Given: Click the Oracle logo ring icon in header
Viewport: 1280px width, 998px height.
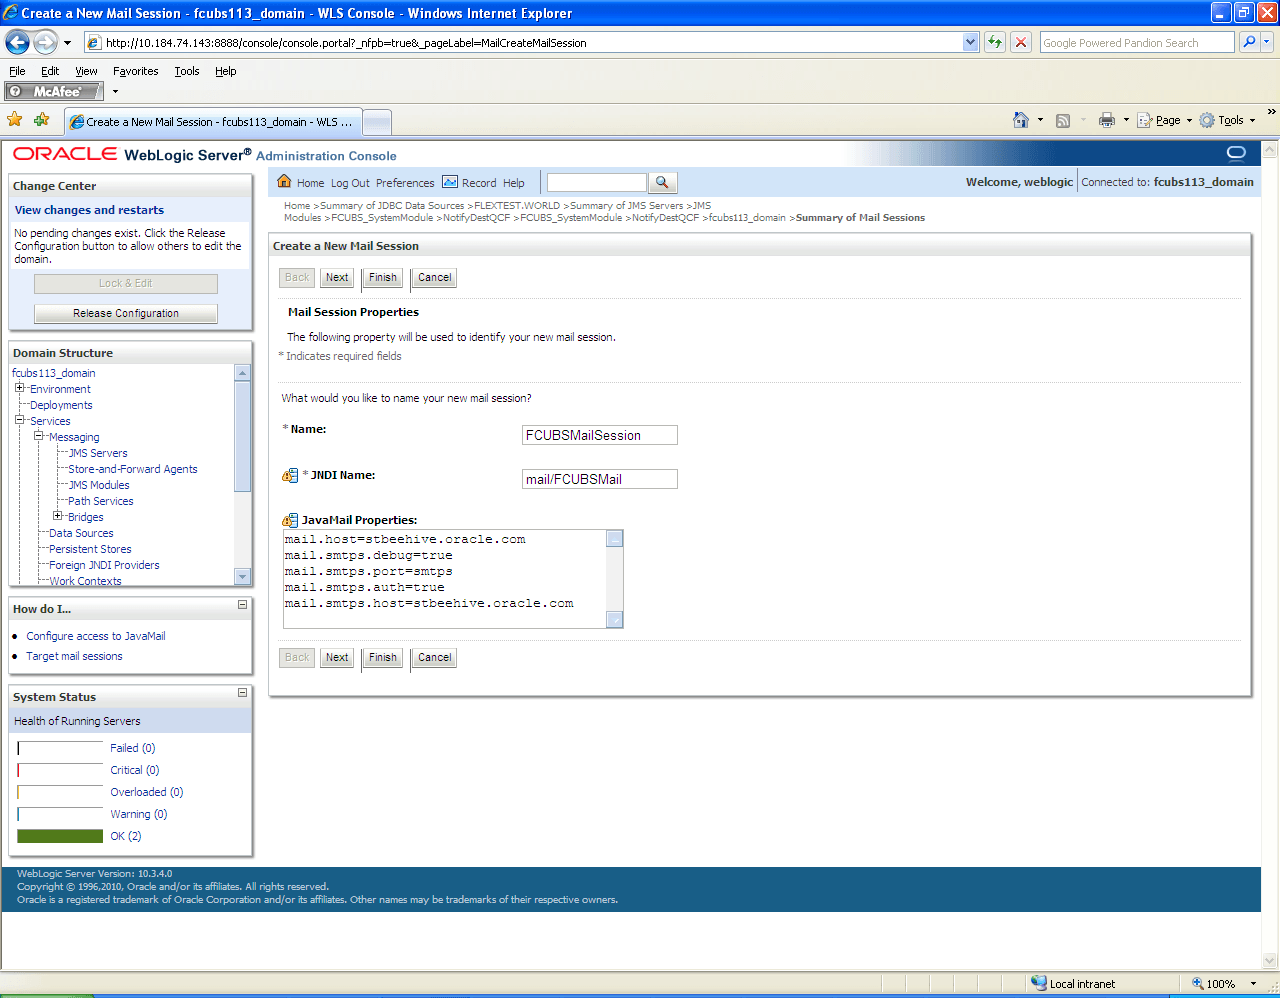Looking at the screenshot, I should click(1236, 153).
